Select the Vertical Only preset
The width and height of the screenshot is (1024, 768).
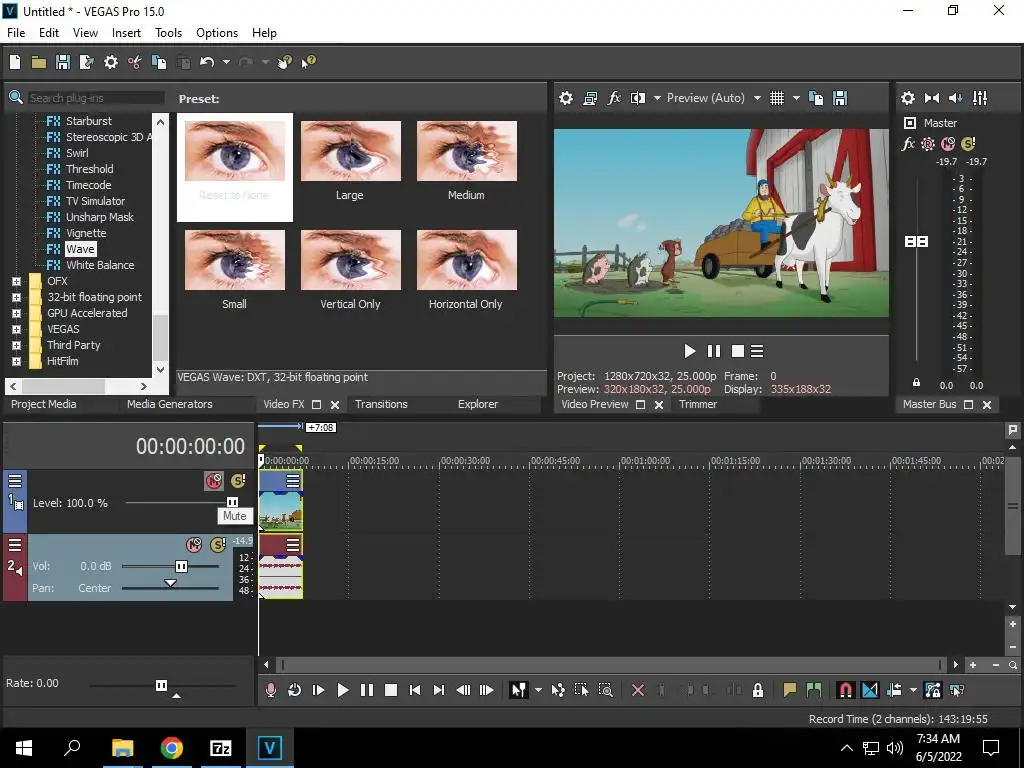(x=351, y=270)
